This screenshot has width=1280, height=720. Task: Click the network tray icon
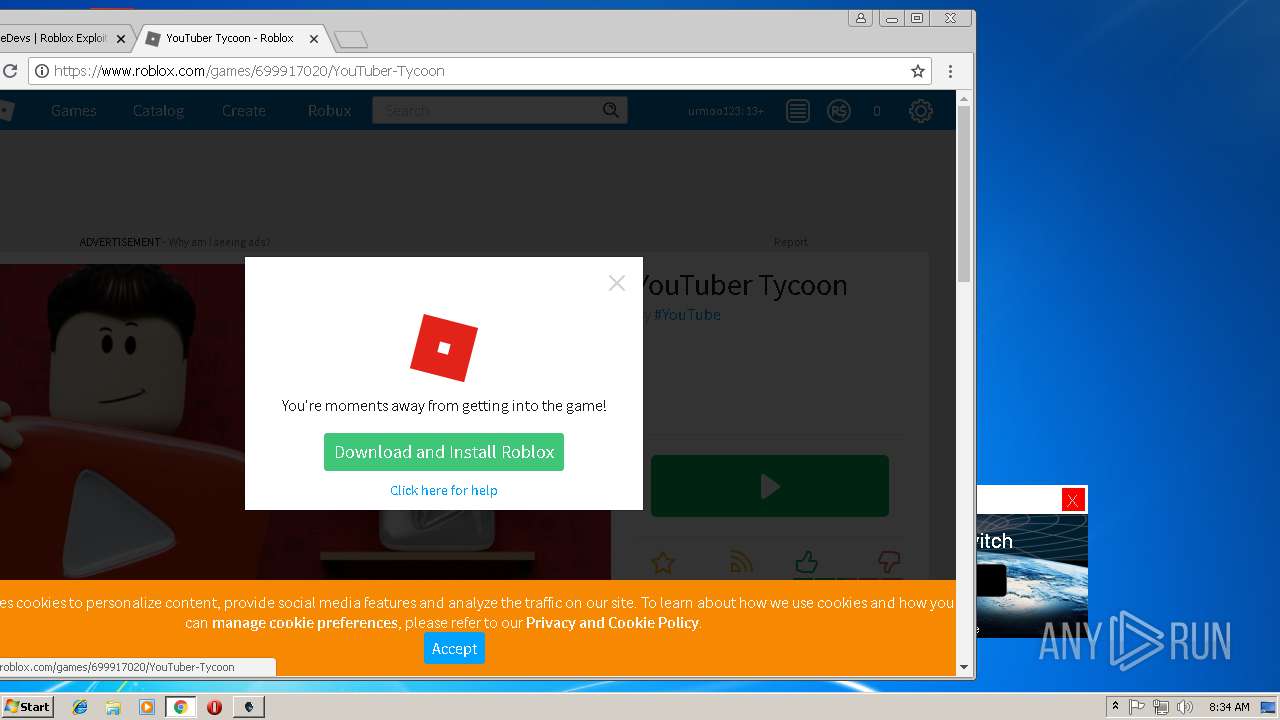(x=1161, y=707)
